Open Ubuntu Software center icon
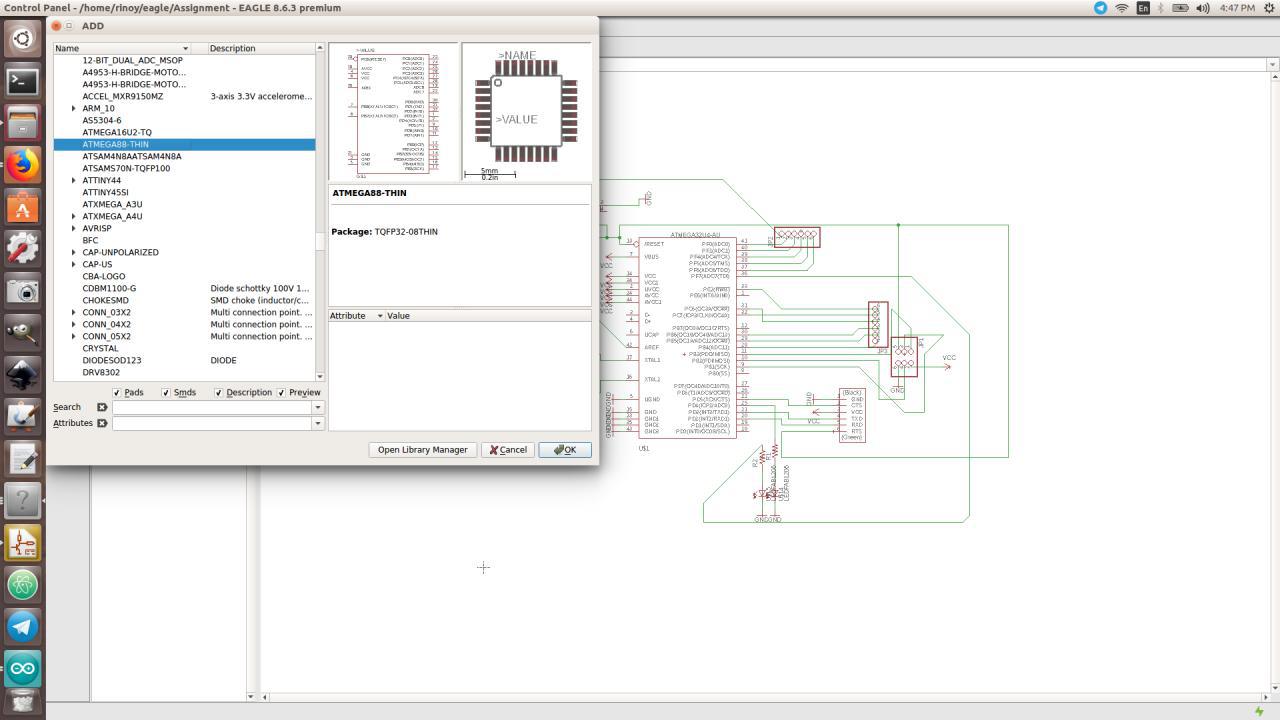This screenshot has width=1280, height=720. [22, 207]
